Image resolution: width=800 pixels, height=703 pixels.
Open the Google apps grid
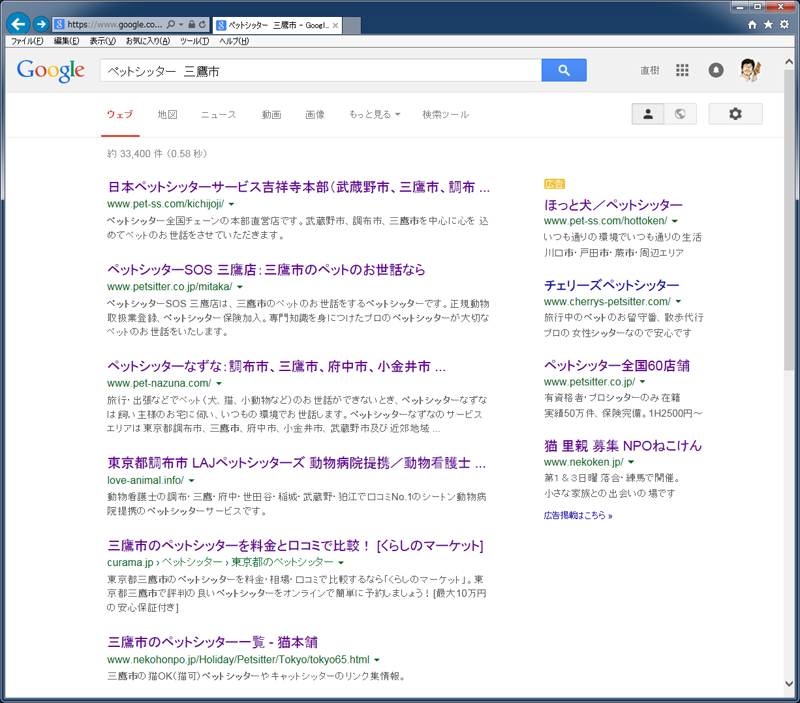pyautogui.click(x=682, y=70)
